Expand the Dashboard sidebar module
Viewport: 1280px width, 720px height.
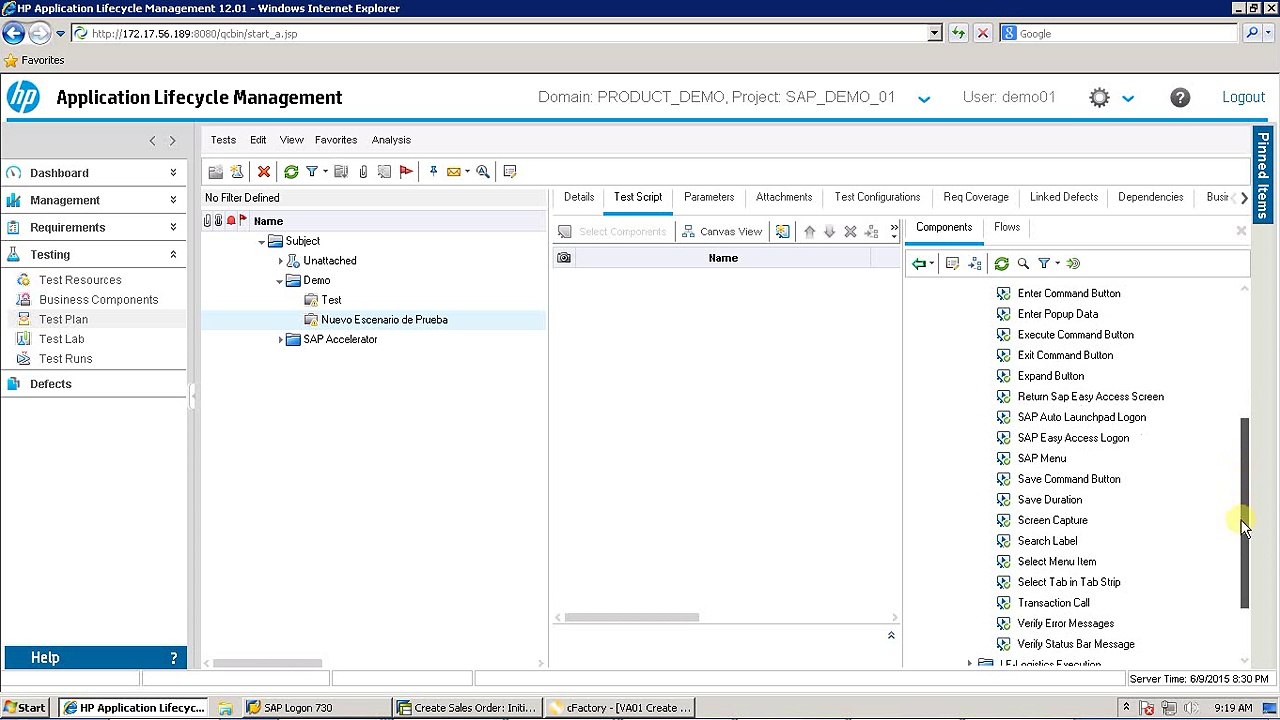coord(173,173)
